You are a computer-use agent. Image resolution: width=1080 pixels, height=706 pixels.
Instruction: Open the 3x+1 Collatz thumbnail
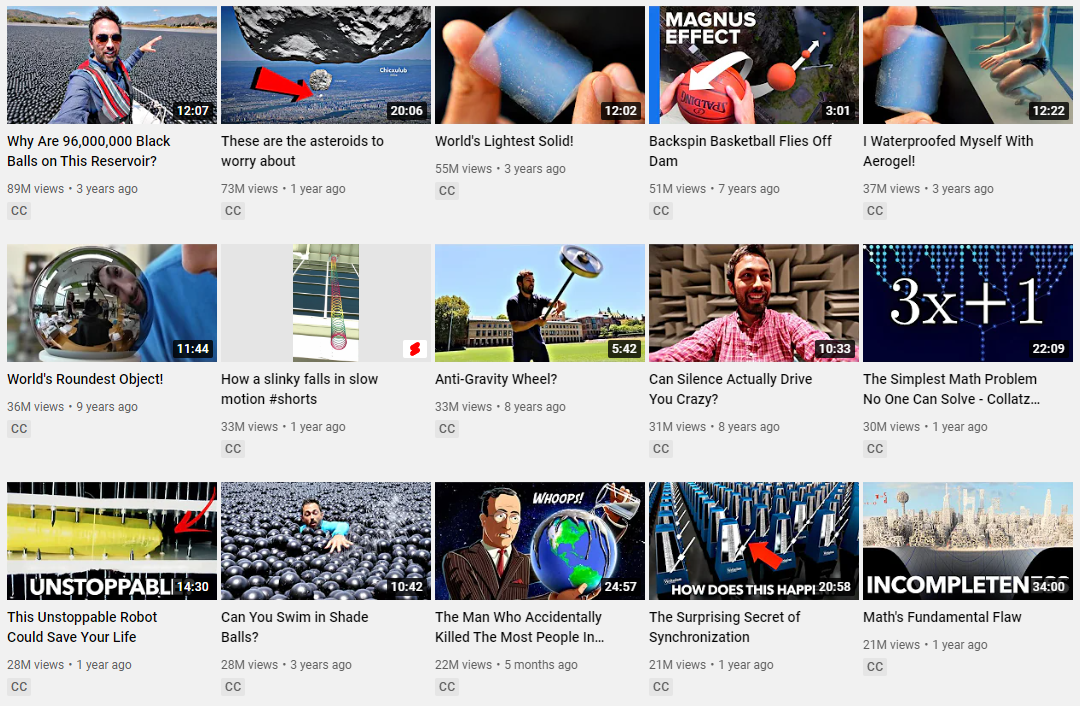tap(968, 303)
